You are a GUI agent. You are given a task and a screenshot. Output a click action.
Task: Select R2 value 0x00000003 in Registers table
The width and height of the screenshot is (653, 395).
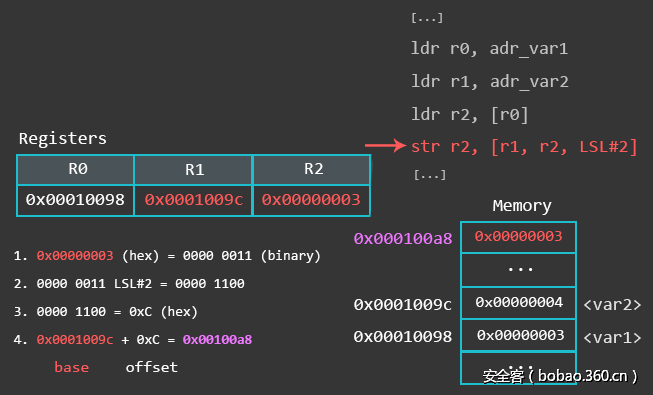[x=312, y=200]
